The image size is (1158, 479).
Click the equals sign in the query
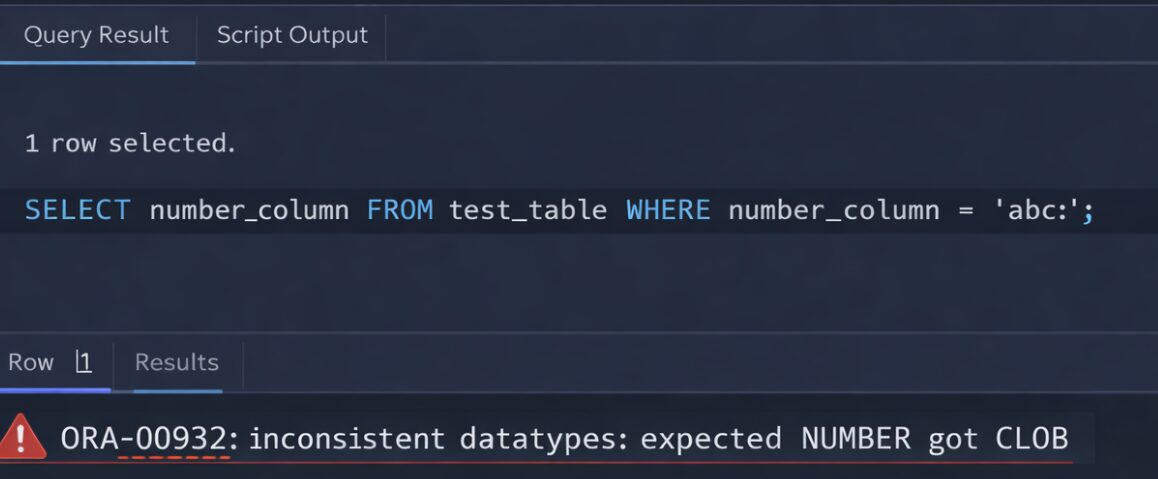(x=962, y=210)
